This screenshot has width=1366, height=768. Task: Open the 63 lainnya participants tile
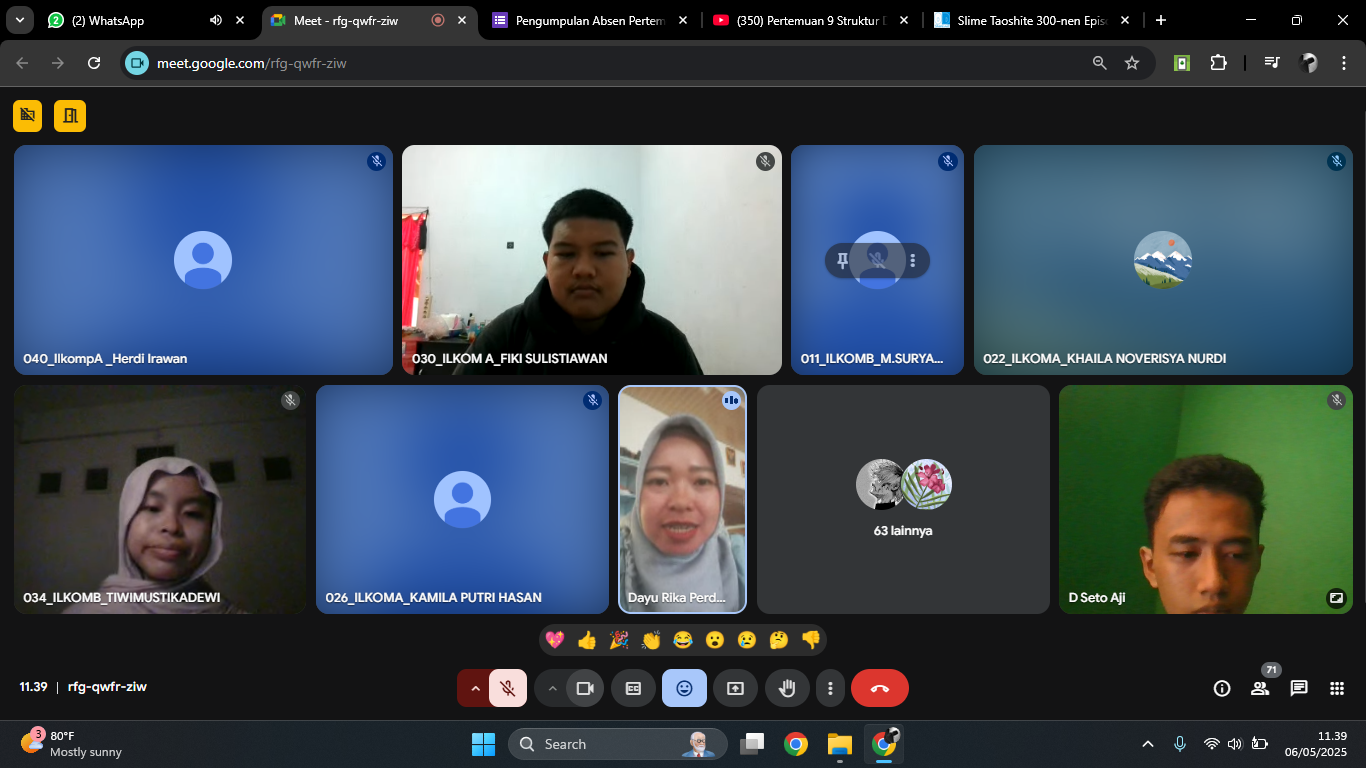coord(903,499)
